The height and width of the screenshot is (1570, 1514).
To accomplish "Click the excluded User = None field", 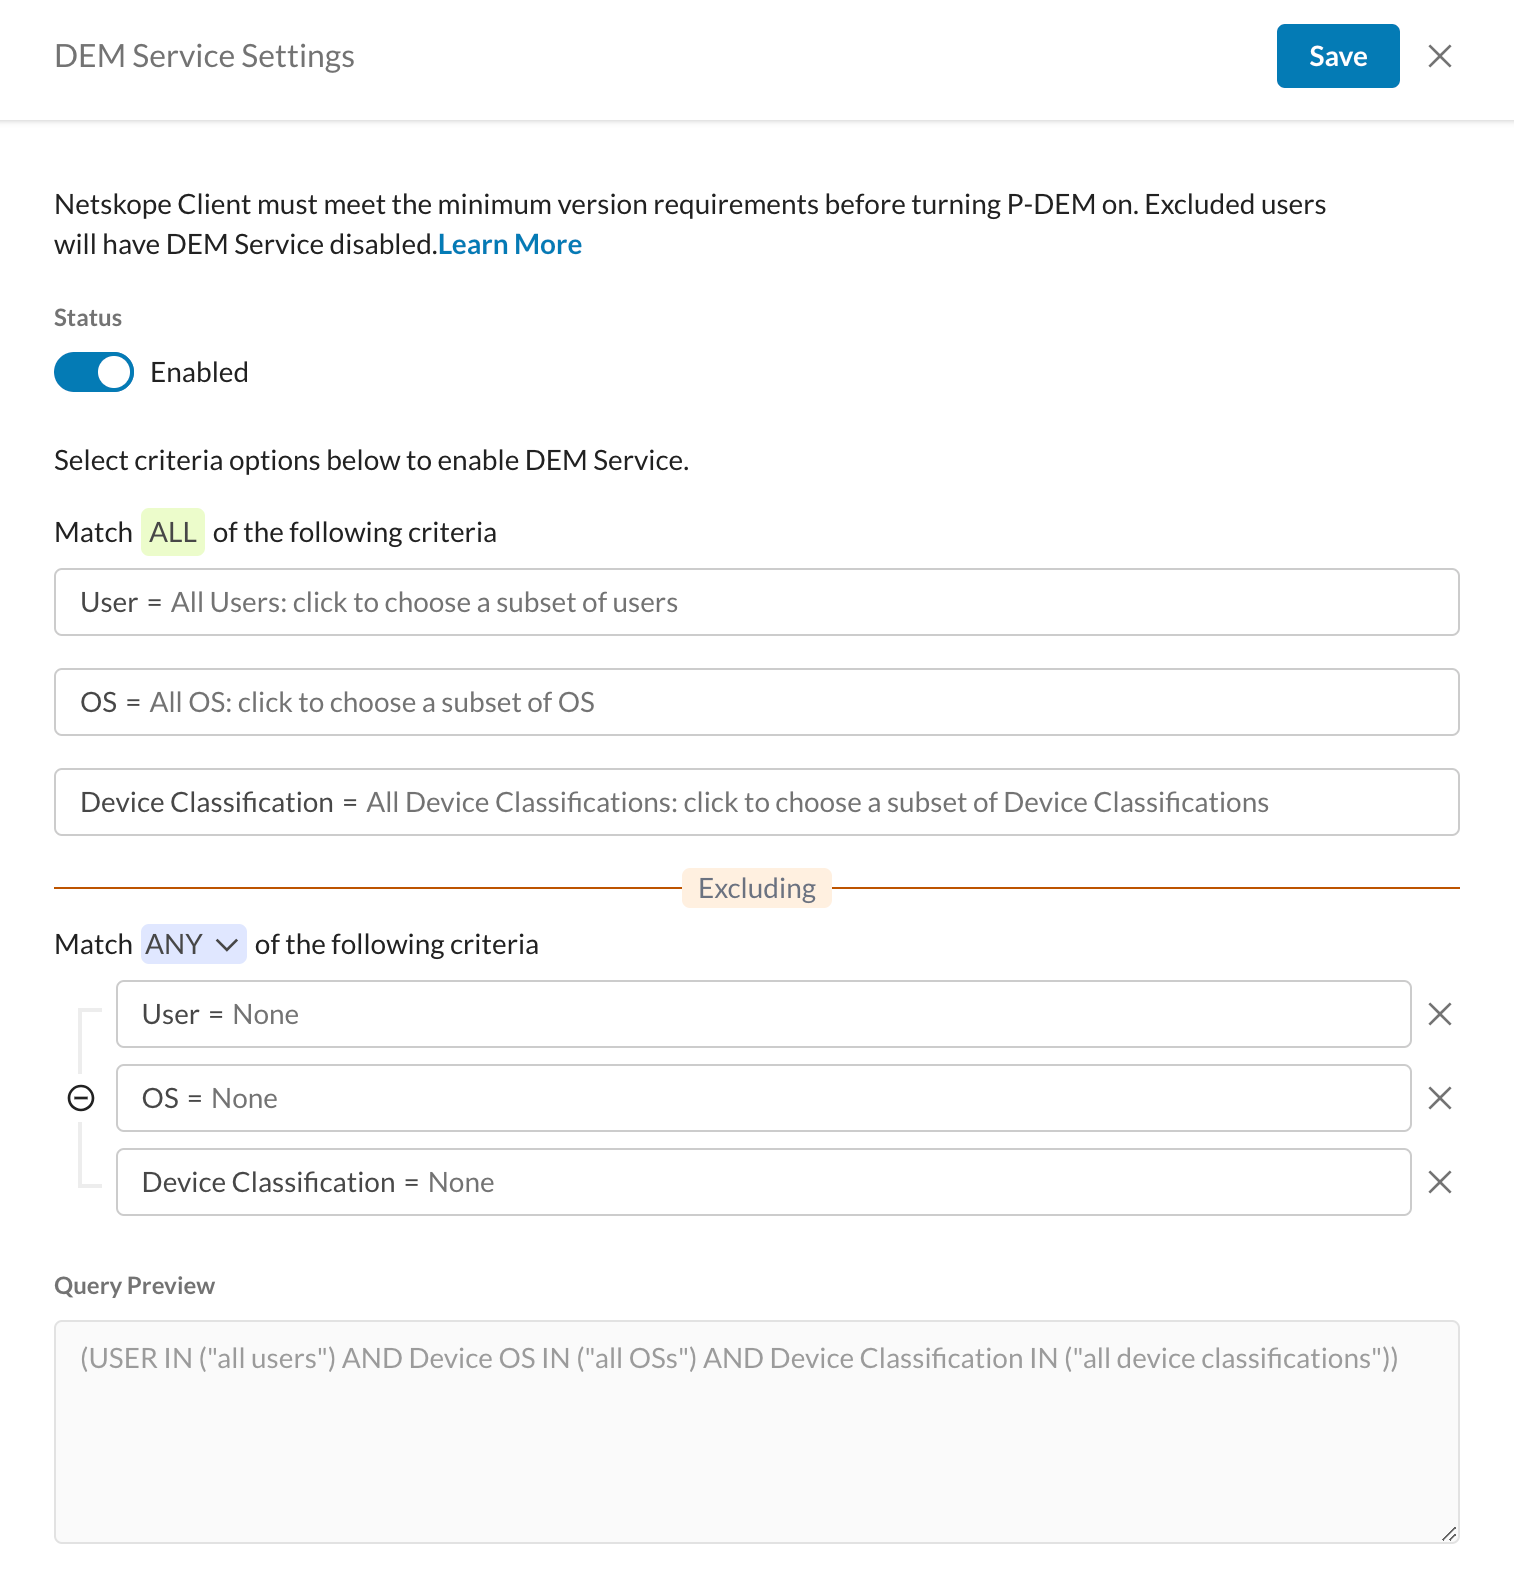I will [x=764, y=1014].
